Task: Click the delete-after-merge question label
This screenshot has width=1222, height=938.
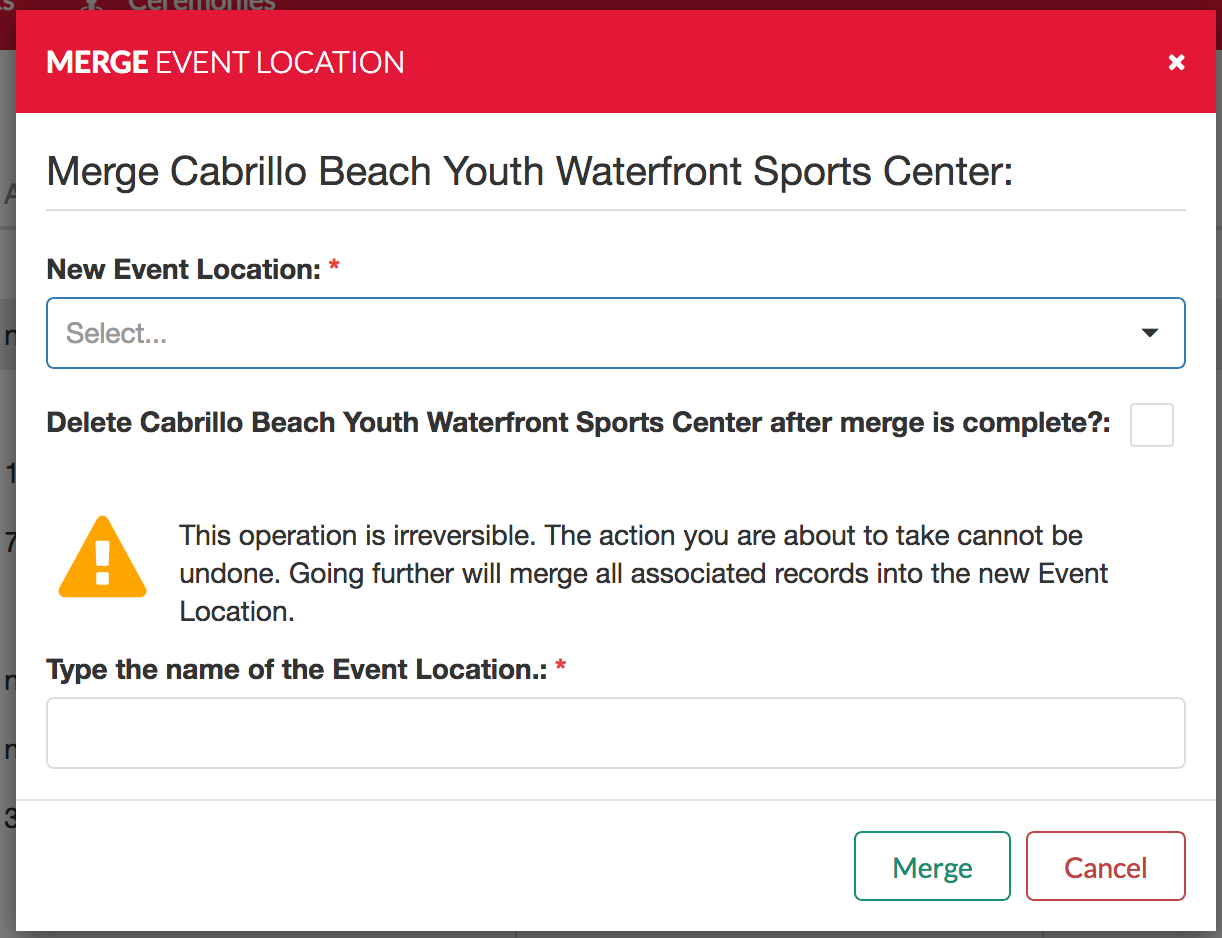Action: (x=578, y=423)
